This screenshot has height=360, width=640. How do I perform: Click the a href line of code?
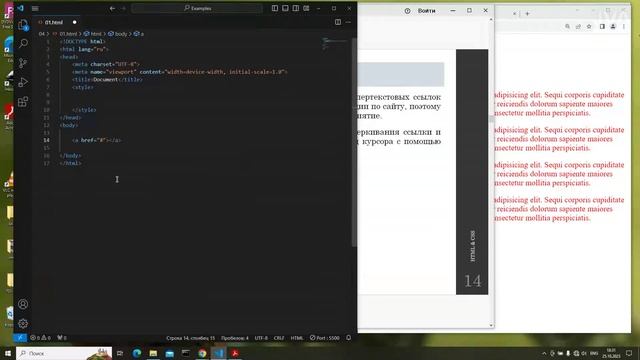(97, 140)
